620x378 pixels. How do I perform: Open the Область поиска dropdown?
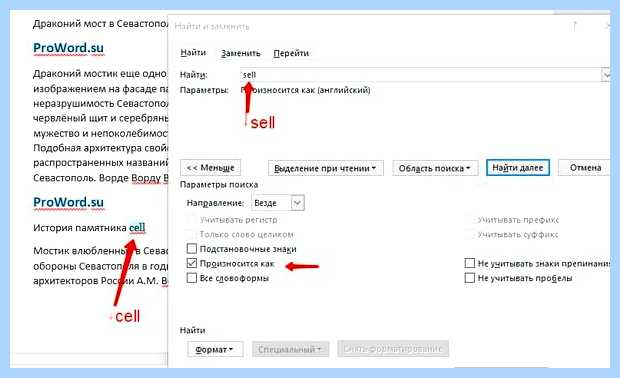click(435, 168)
